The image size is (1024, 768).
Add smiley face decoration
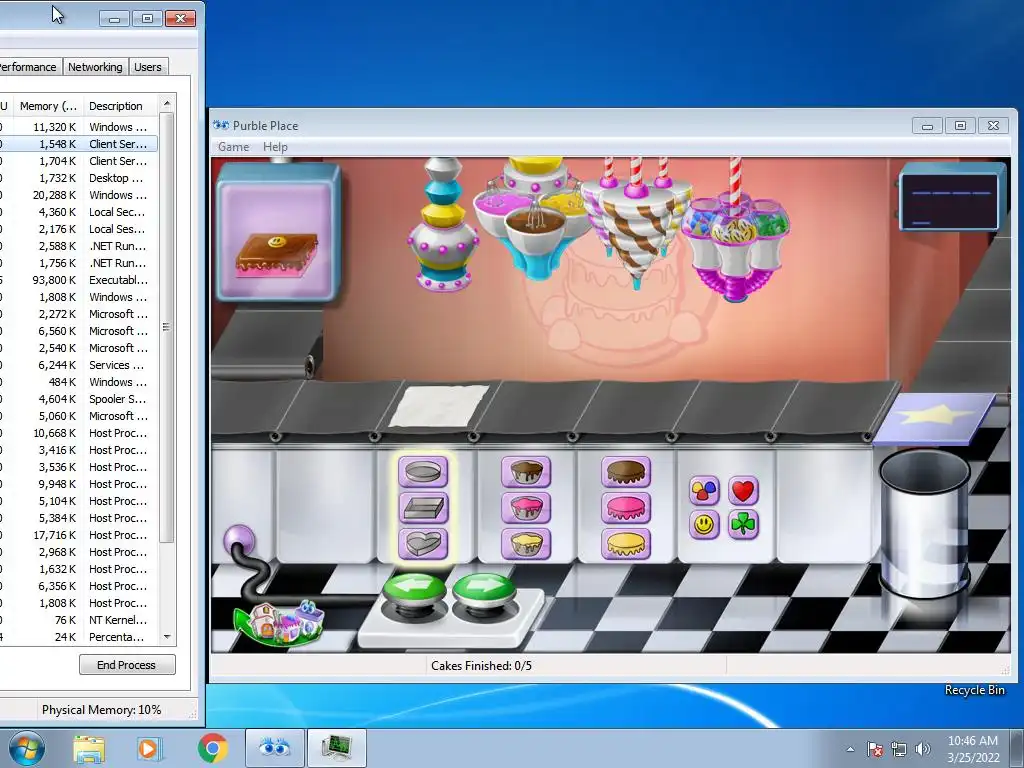coord(704,524)
